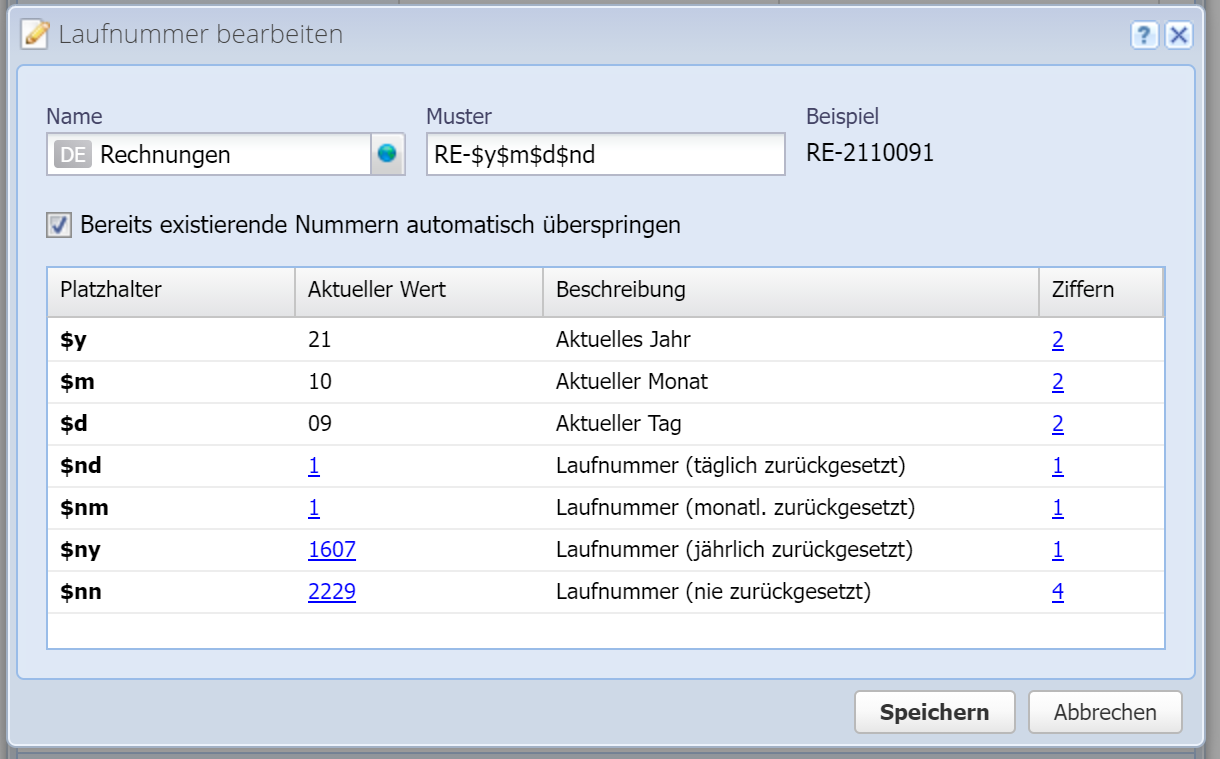Open current value link for $nd row

314,466
